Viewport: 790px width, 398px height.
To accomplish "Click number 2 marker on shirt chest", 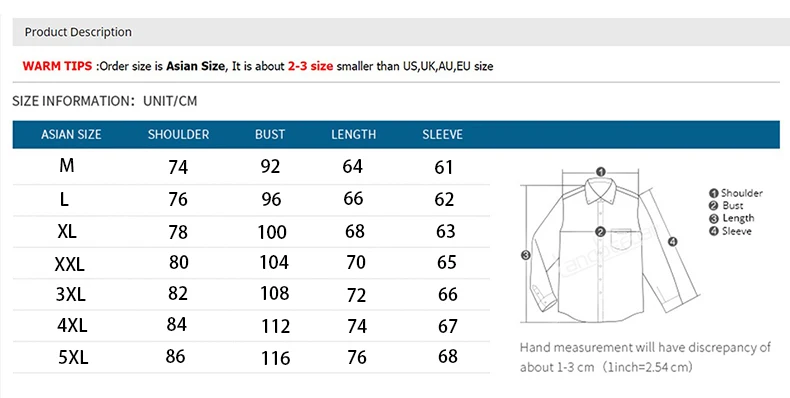I will [600, 232].
